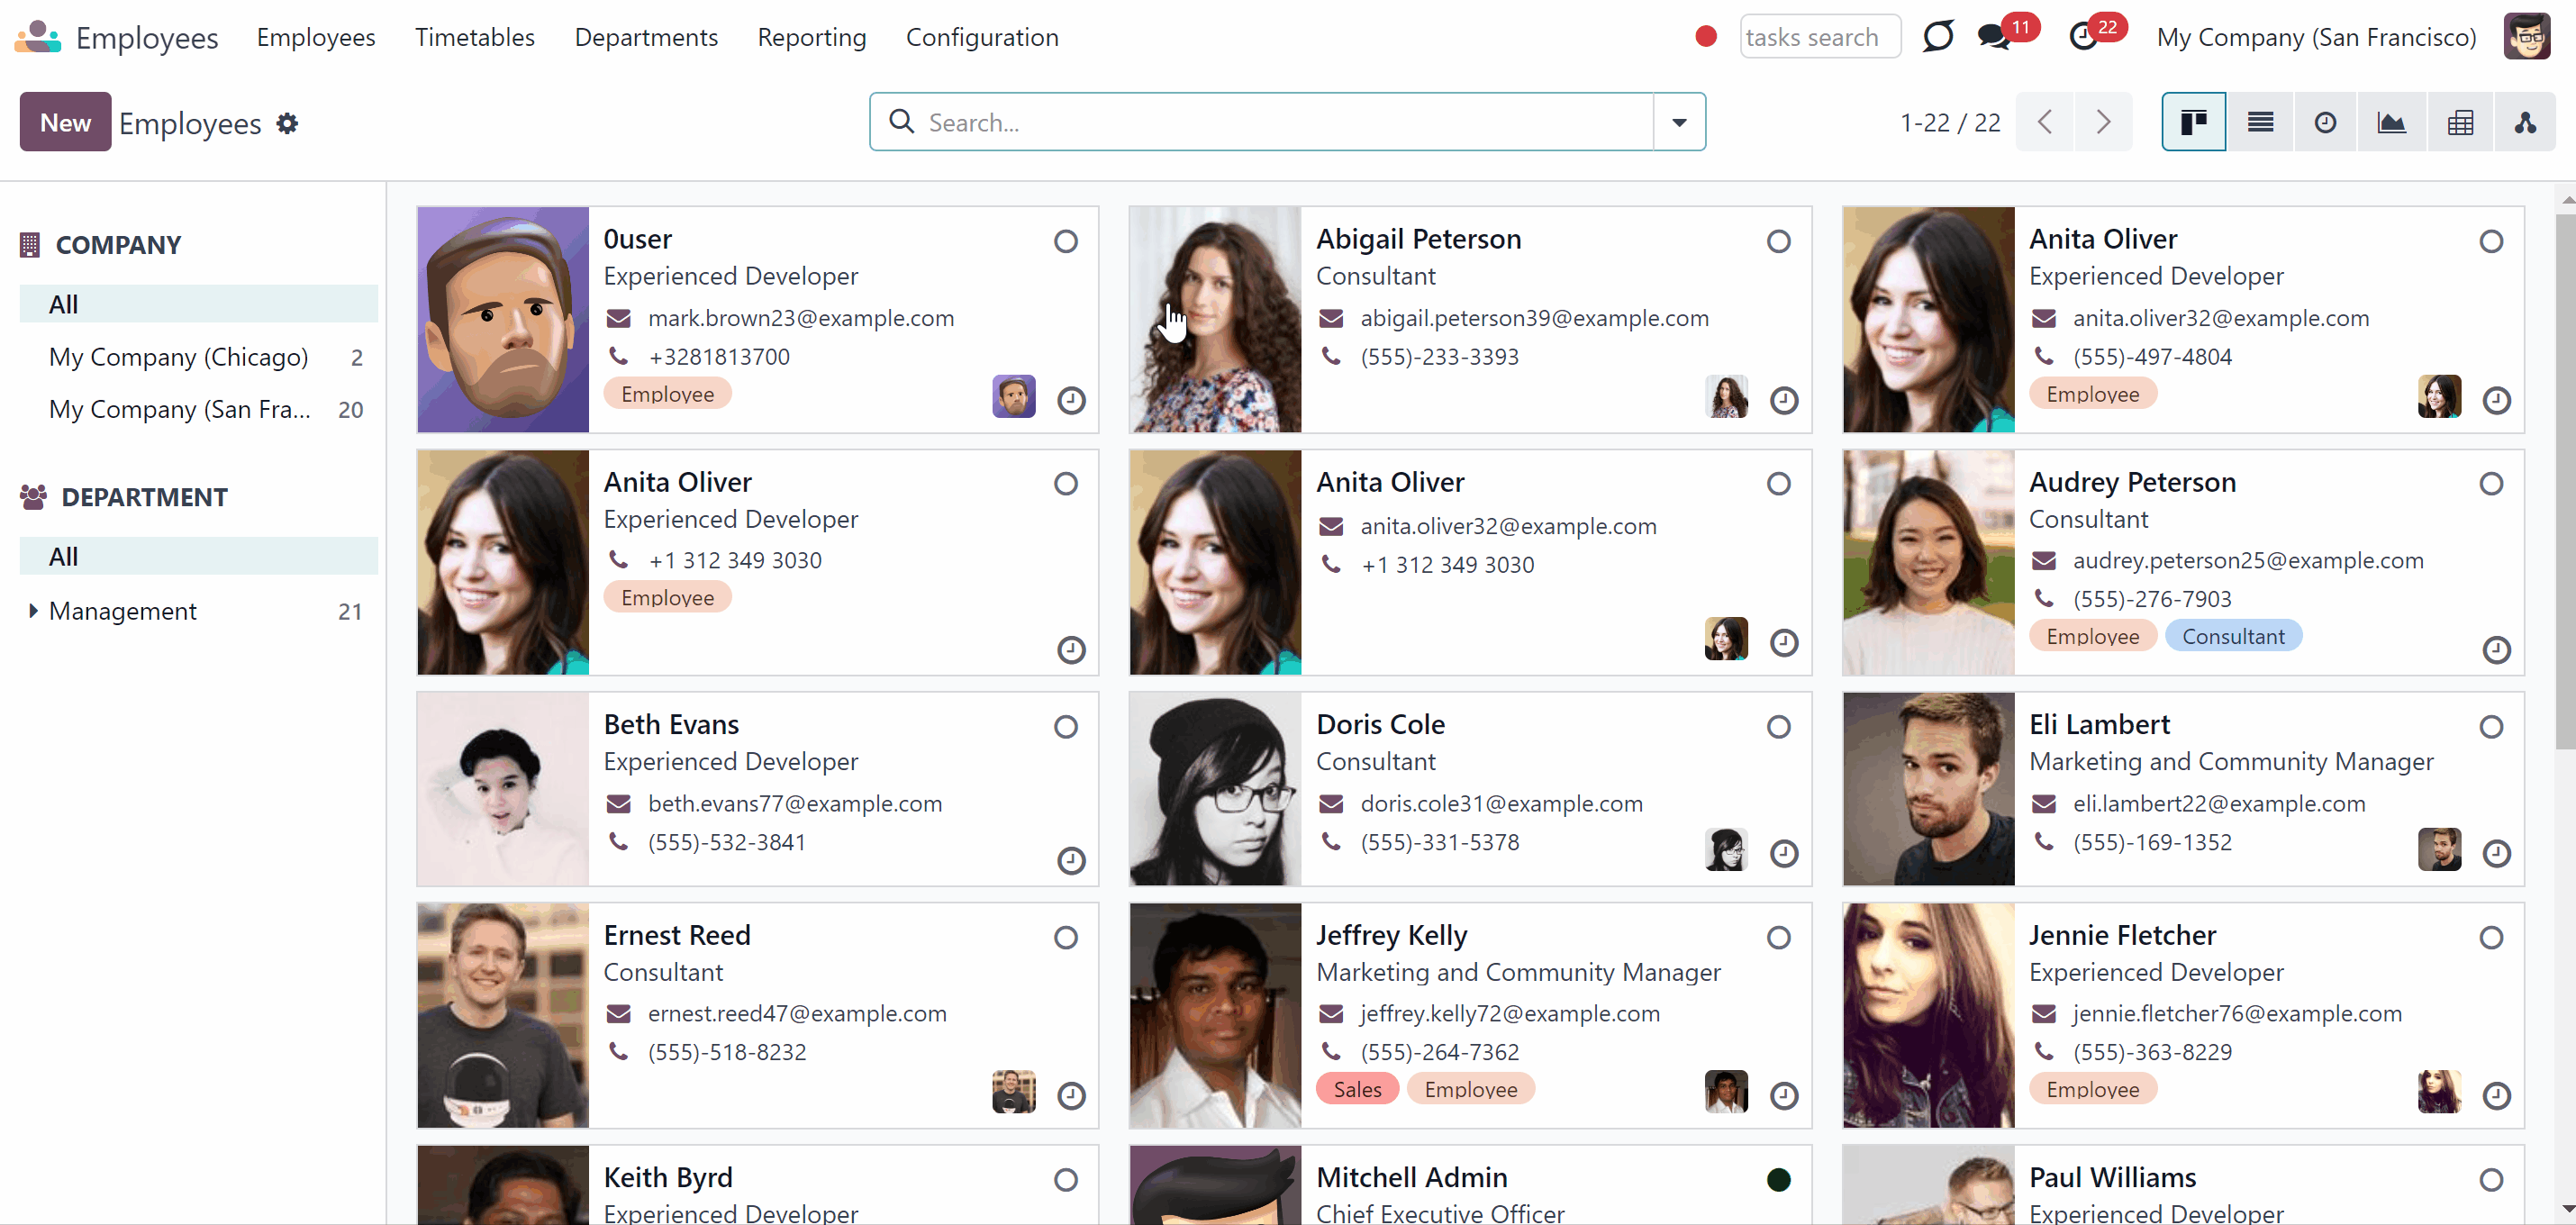Go to next page of employees
This screenshot has height=1225, width=2576.
tap(2103, 122)
